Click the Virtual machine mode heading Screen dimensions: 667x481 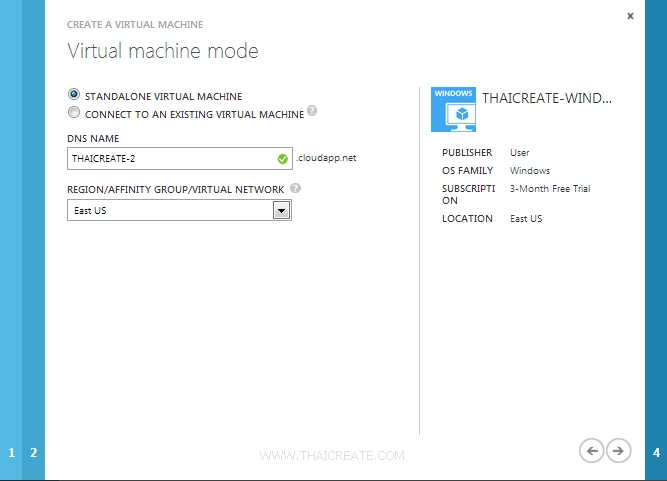point(162,51)
